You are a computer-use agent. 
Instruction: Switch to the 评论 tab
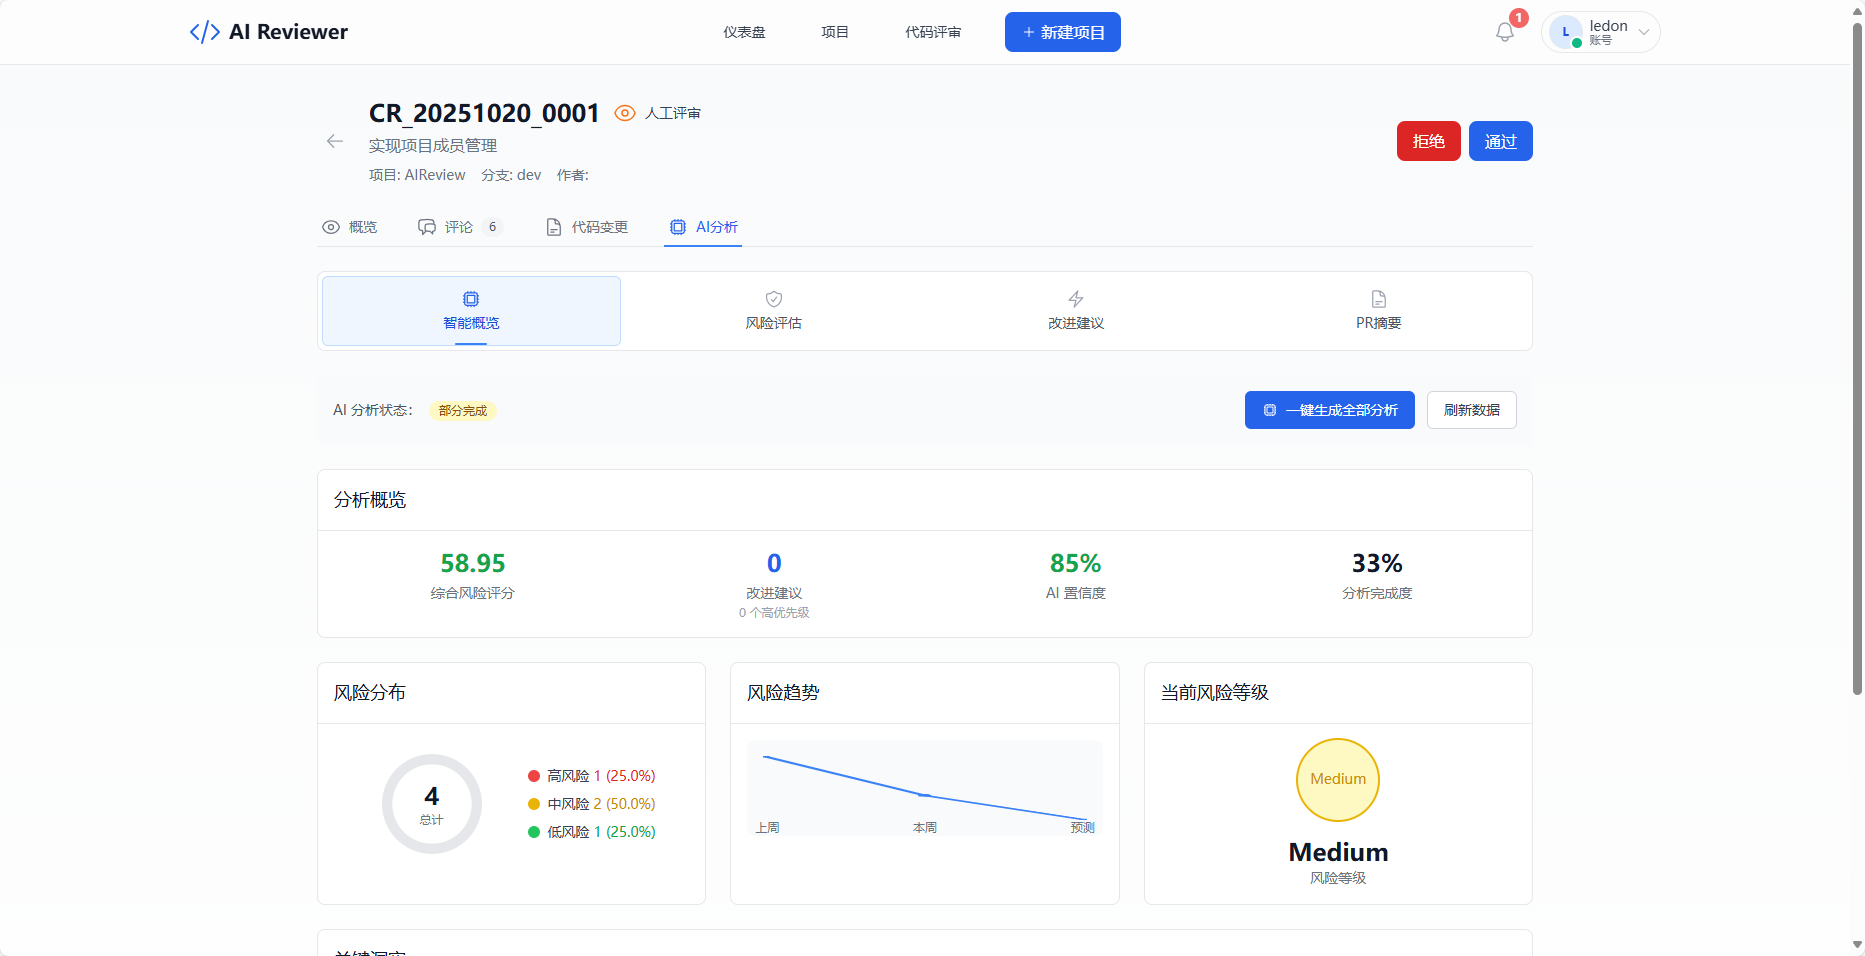459,227
